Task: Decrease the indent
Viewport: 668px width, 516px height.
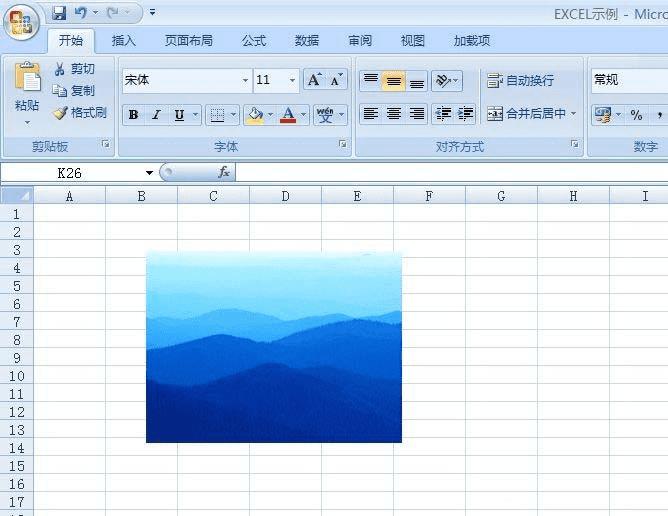Action: pos(443,114)
